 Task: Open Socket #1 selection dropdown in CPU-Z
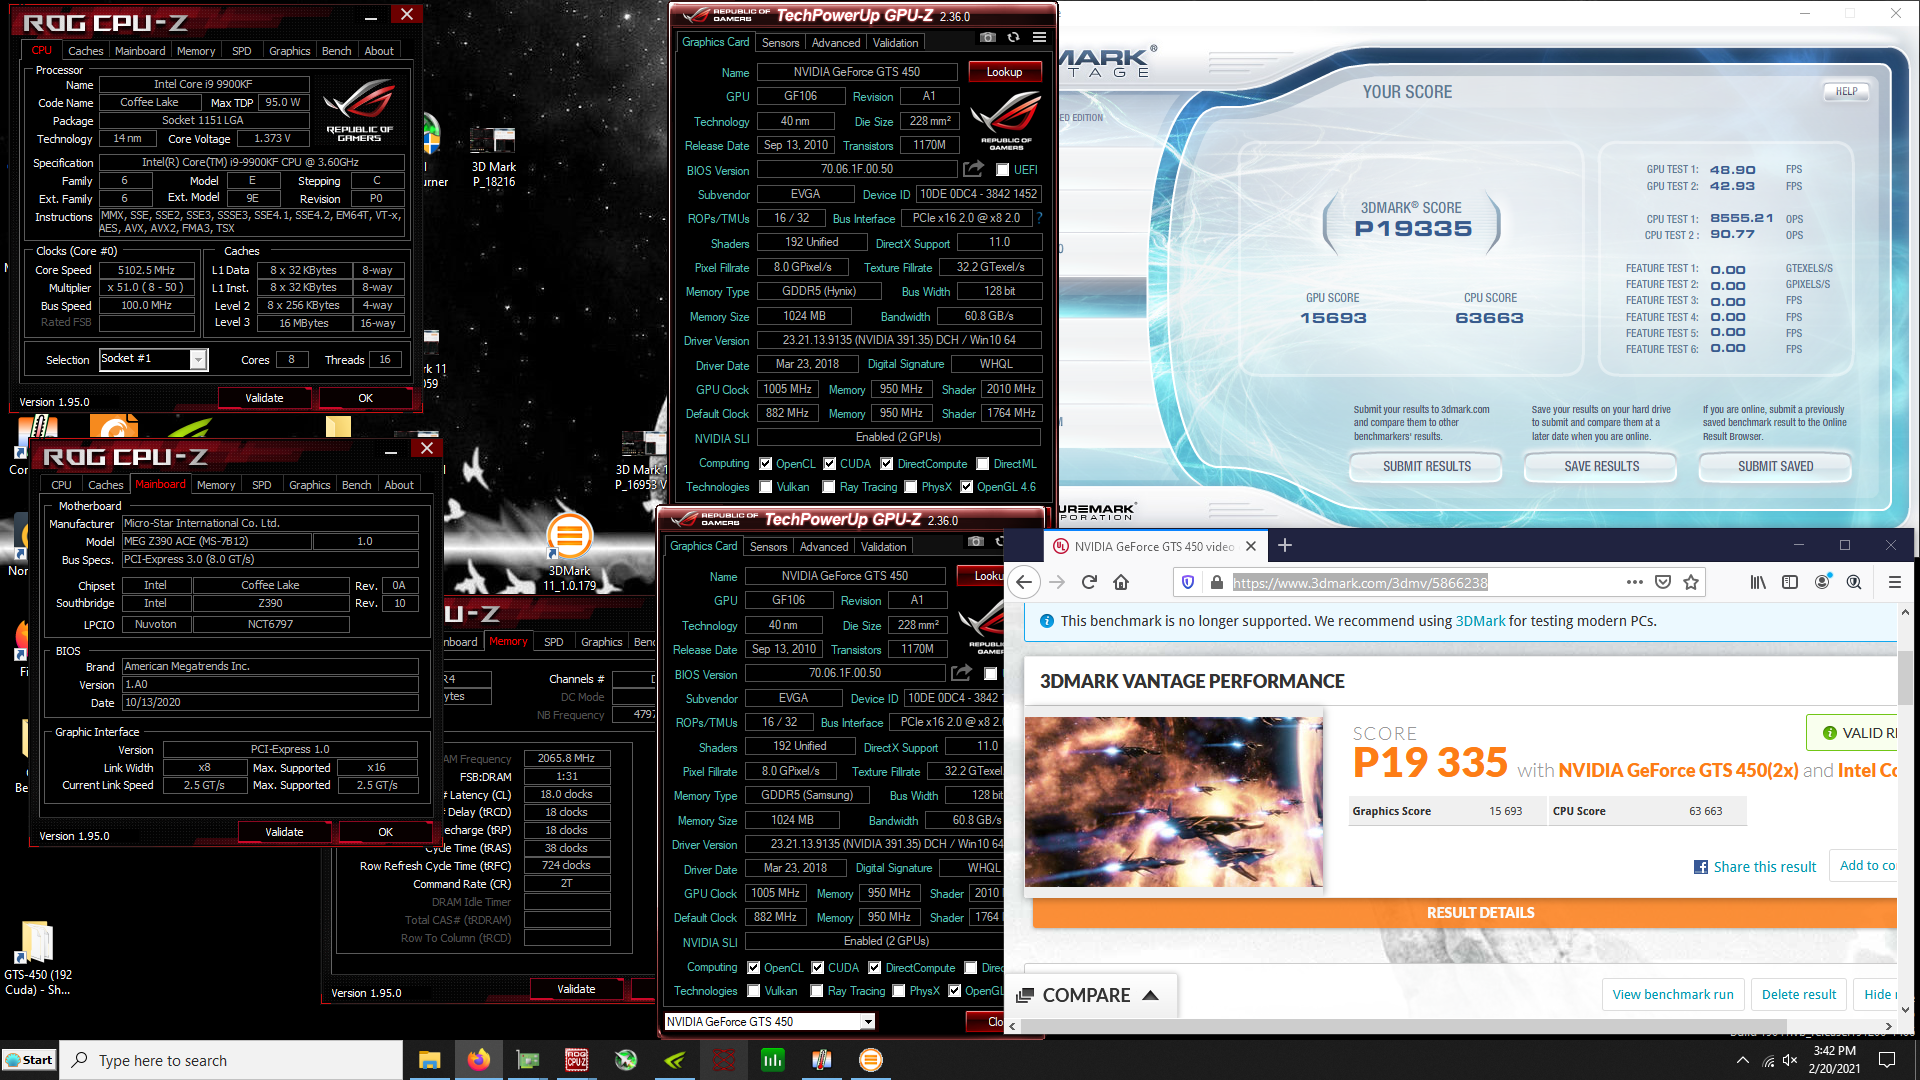198,359
